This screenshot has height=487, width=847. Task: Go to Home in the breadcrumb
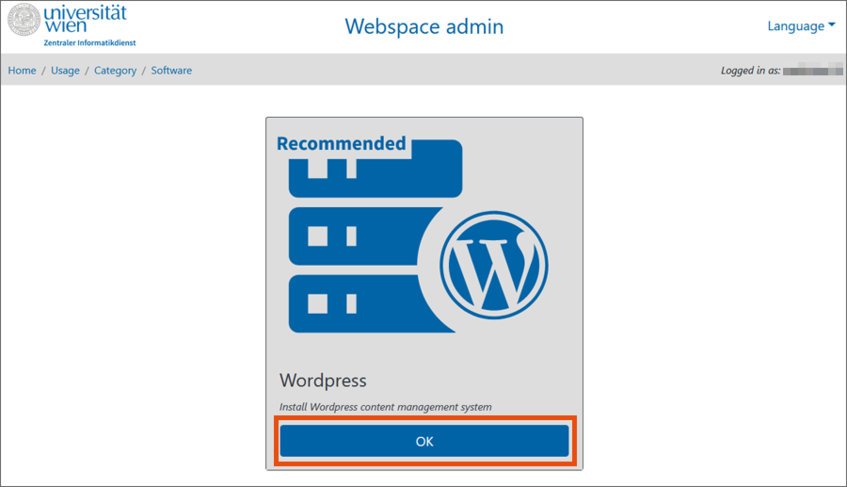tap(22, 70)
